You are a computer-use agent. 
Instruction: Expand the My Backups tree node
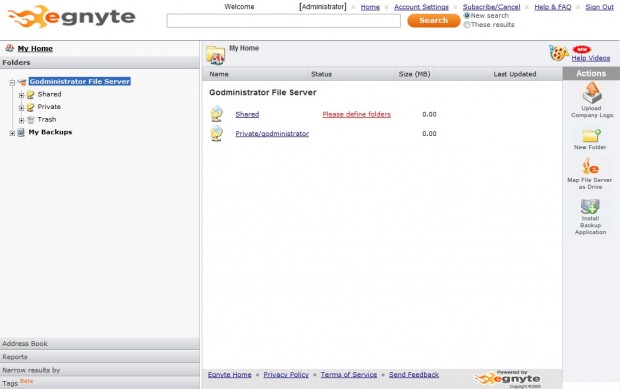click(x=12, y=133)
